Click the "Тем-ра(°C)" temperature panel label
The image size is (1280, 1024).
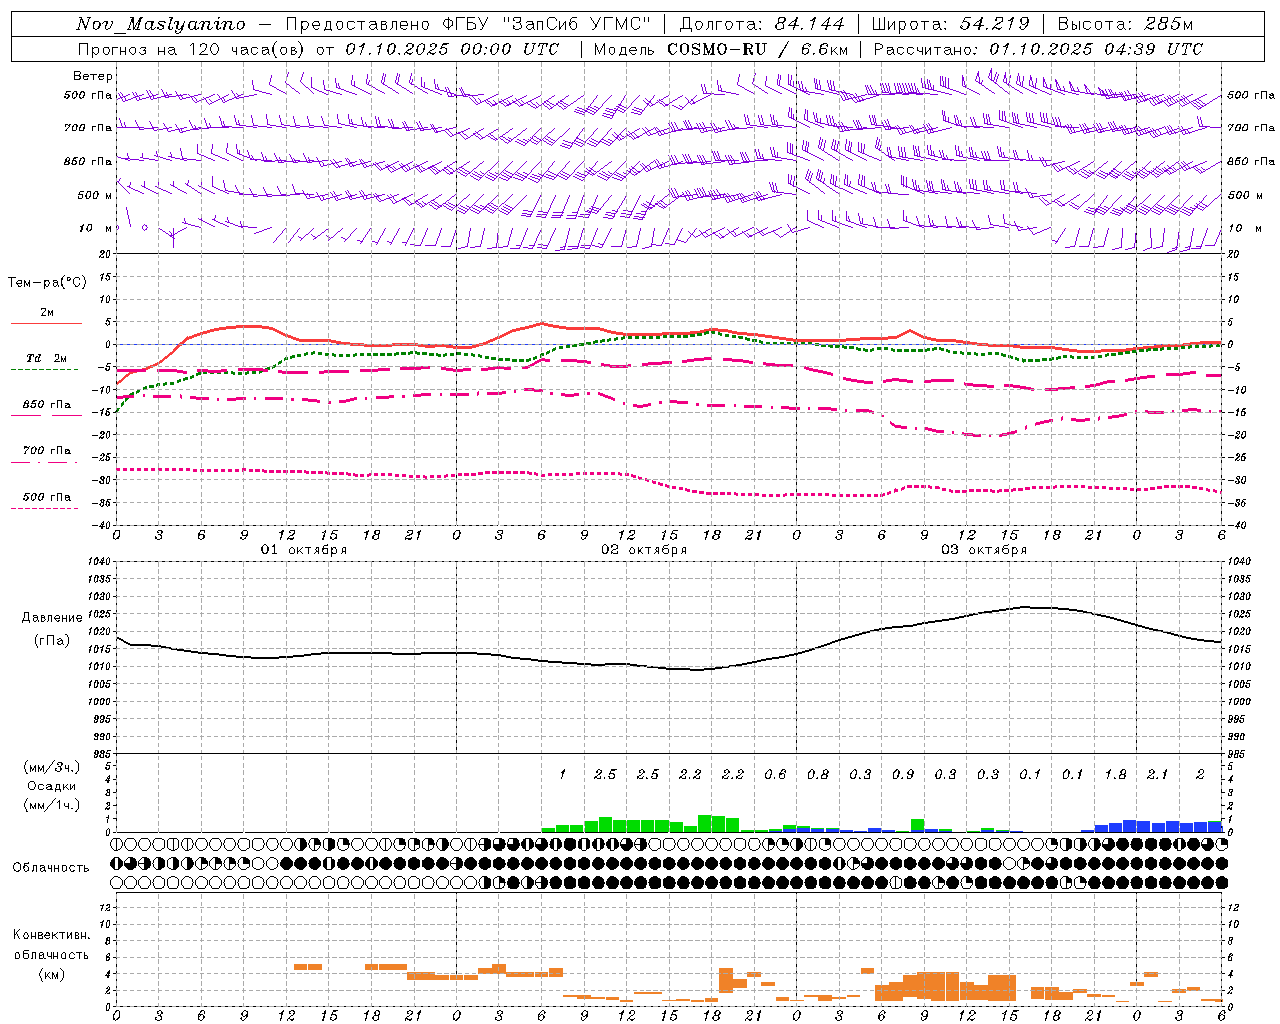(x=47, y=283)
